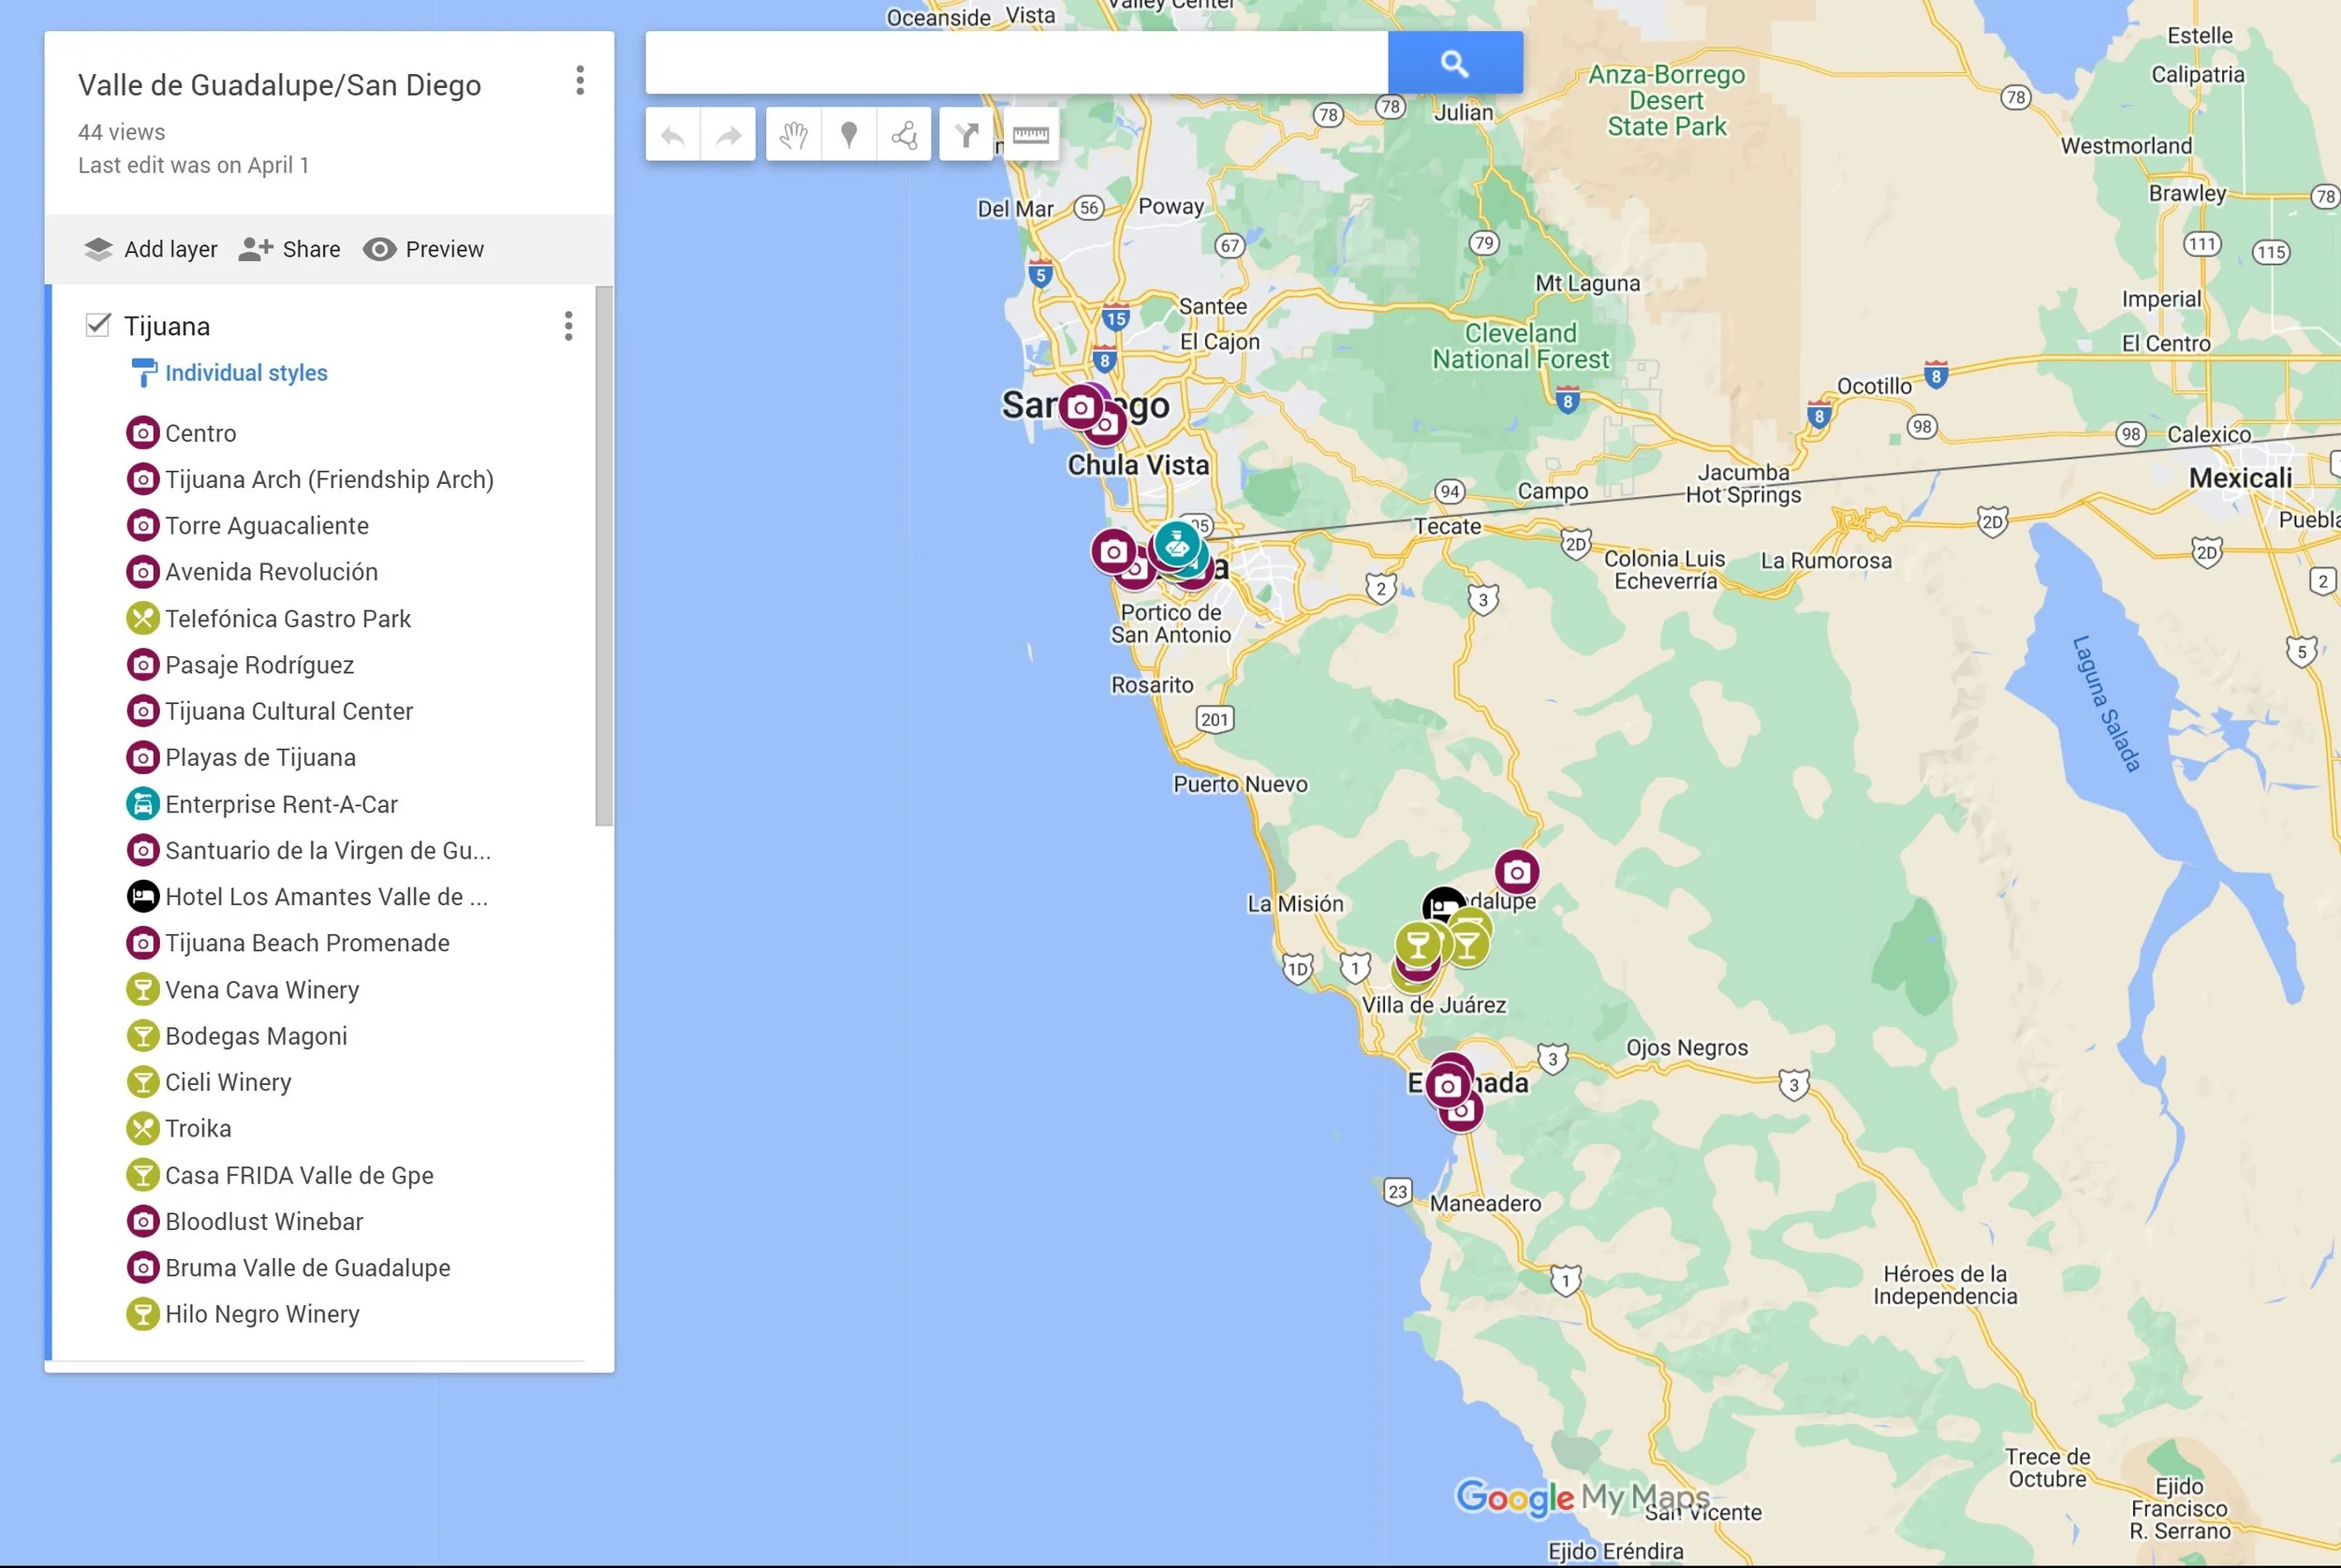Click the redo arrow in toolbar
The image size is (2341, 1568).
click(728, 135)
